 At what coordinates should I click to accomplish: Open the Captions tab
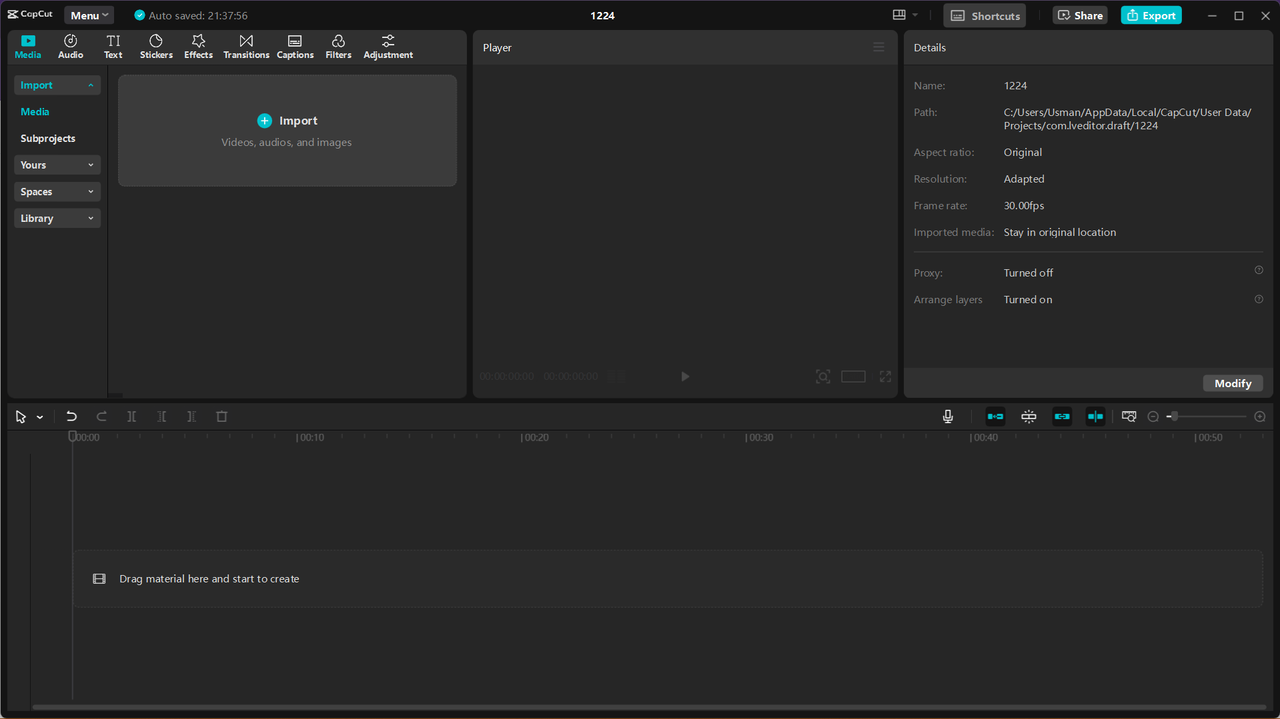295,47
